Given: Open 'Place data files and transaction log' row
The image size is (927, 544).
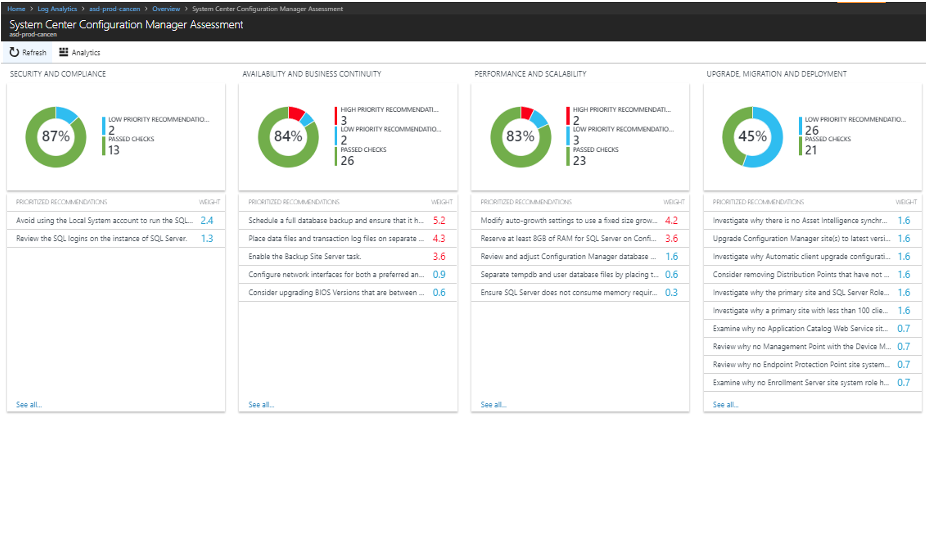Looking at the screenshot, I should [348, 238].
